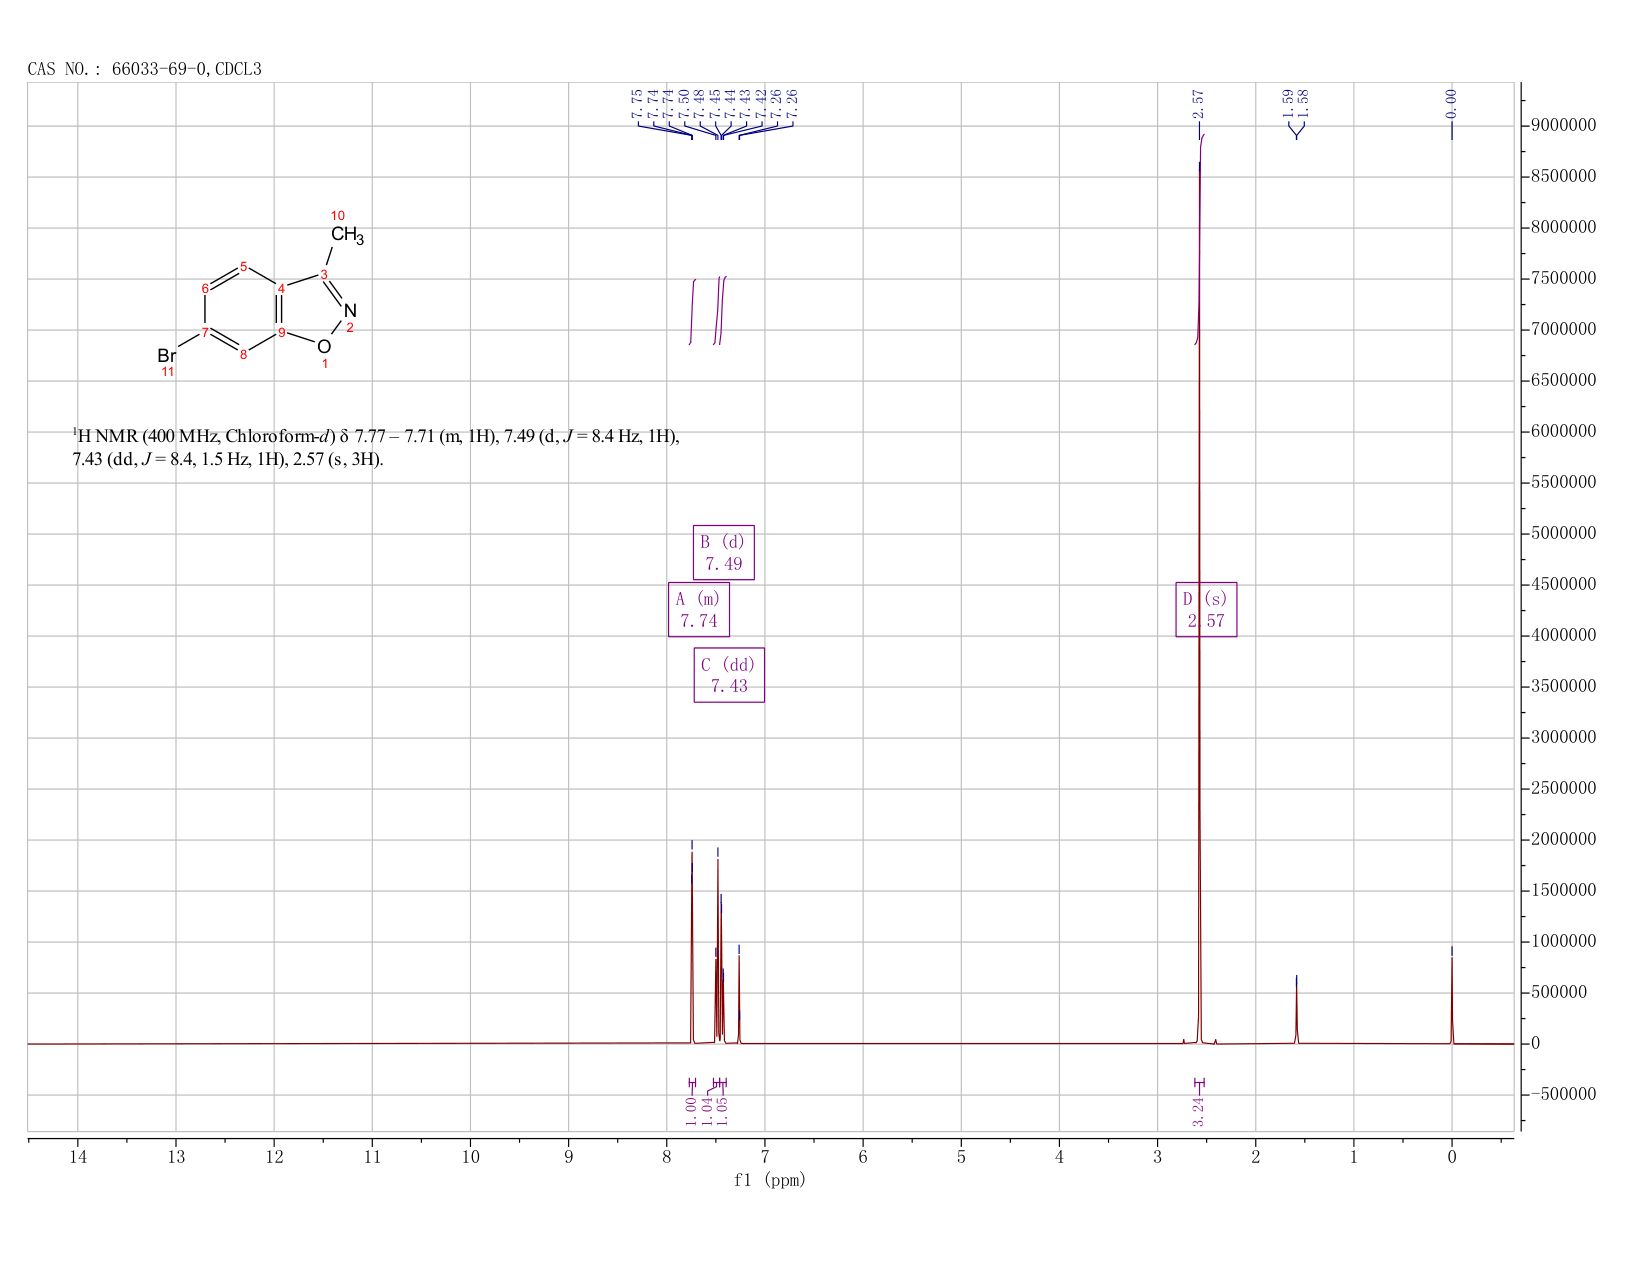This screenshot has width=1650, height=1275.
Task: Click the TMS peak at 0 ppm
Action: 1452,1000
